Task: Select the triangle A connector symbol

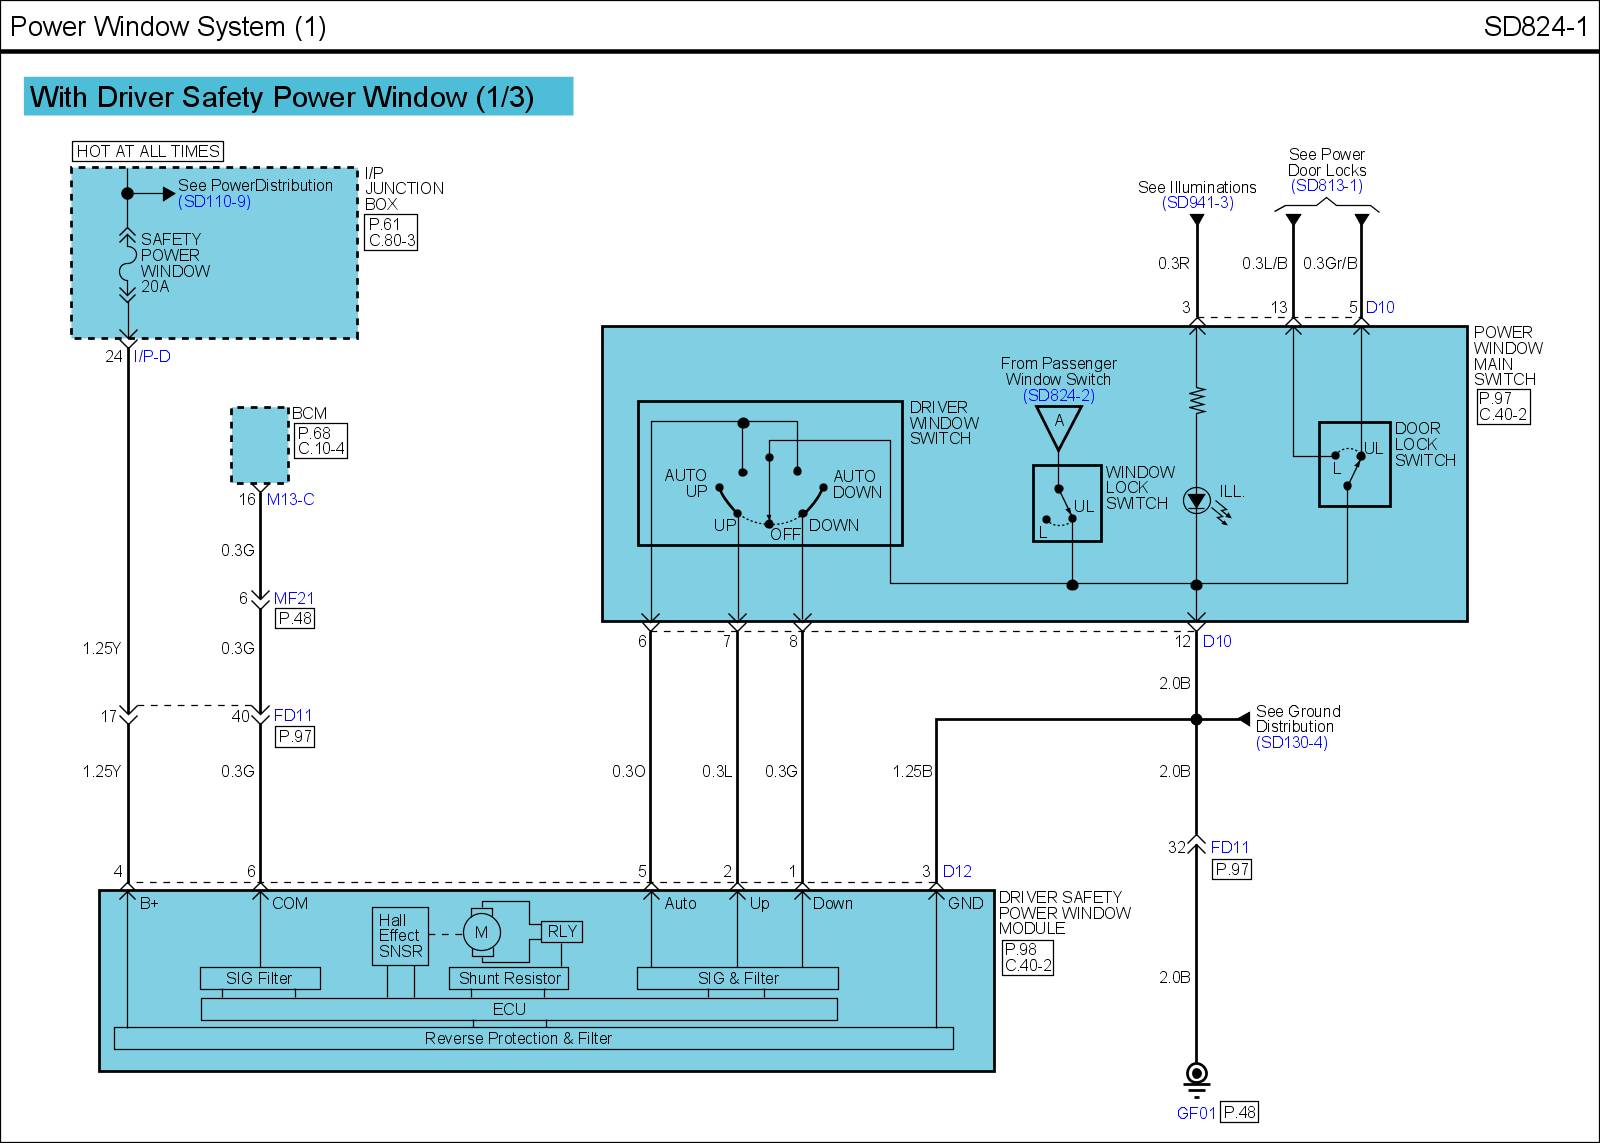Action: click(x=1059, y=426)
